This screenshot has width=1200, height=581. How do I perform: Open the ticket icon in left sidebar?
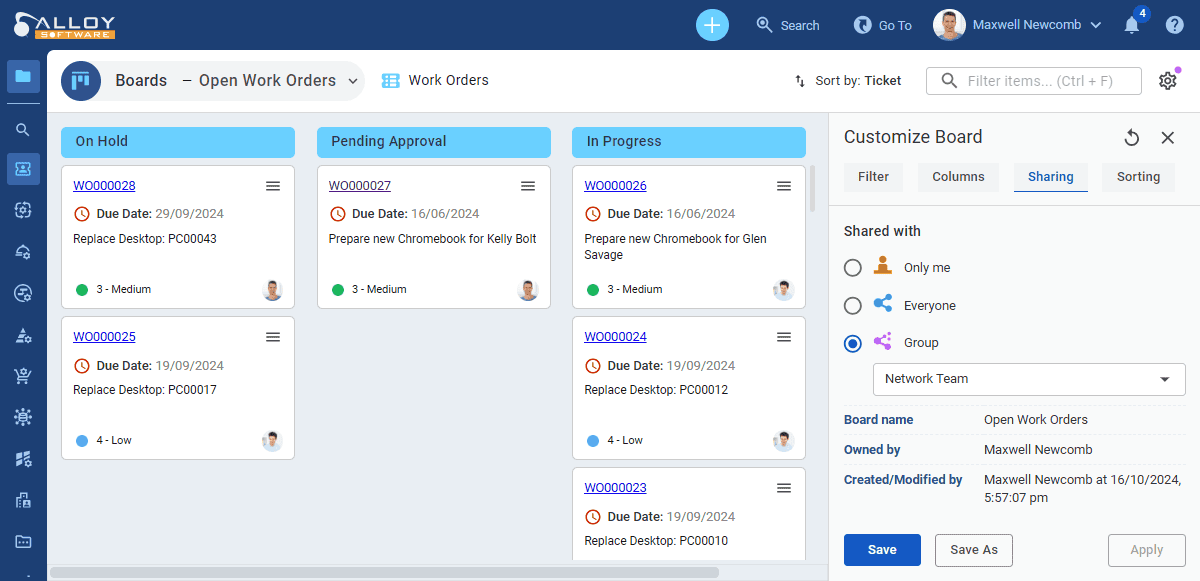click(x=23, y=169)
